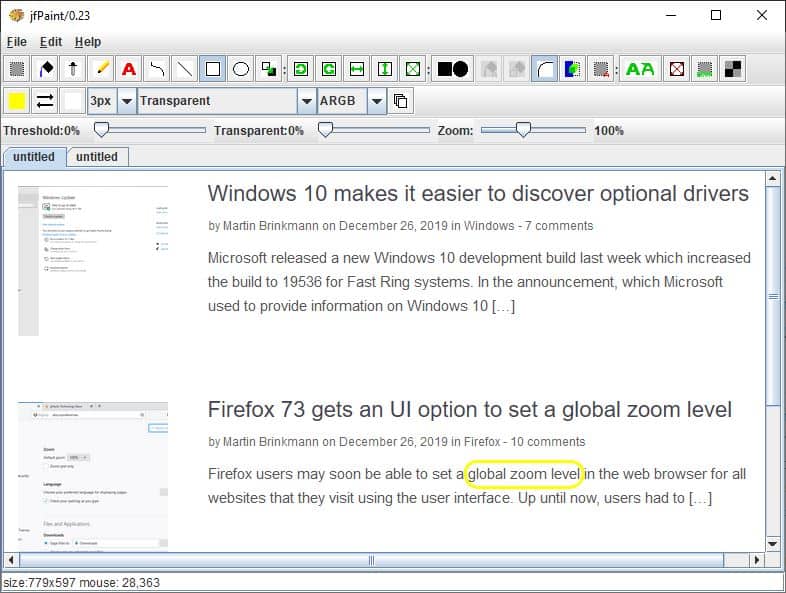This screenshot has width=786, height=593.
Task: Choose the straight line tool
Action: [x=185, y=69]
